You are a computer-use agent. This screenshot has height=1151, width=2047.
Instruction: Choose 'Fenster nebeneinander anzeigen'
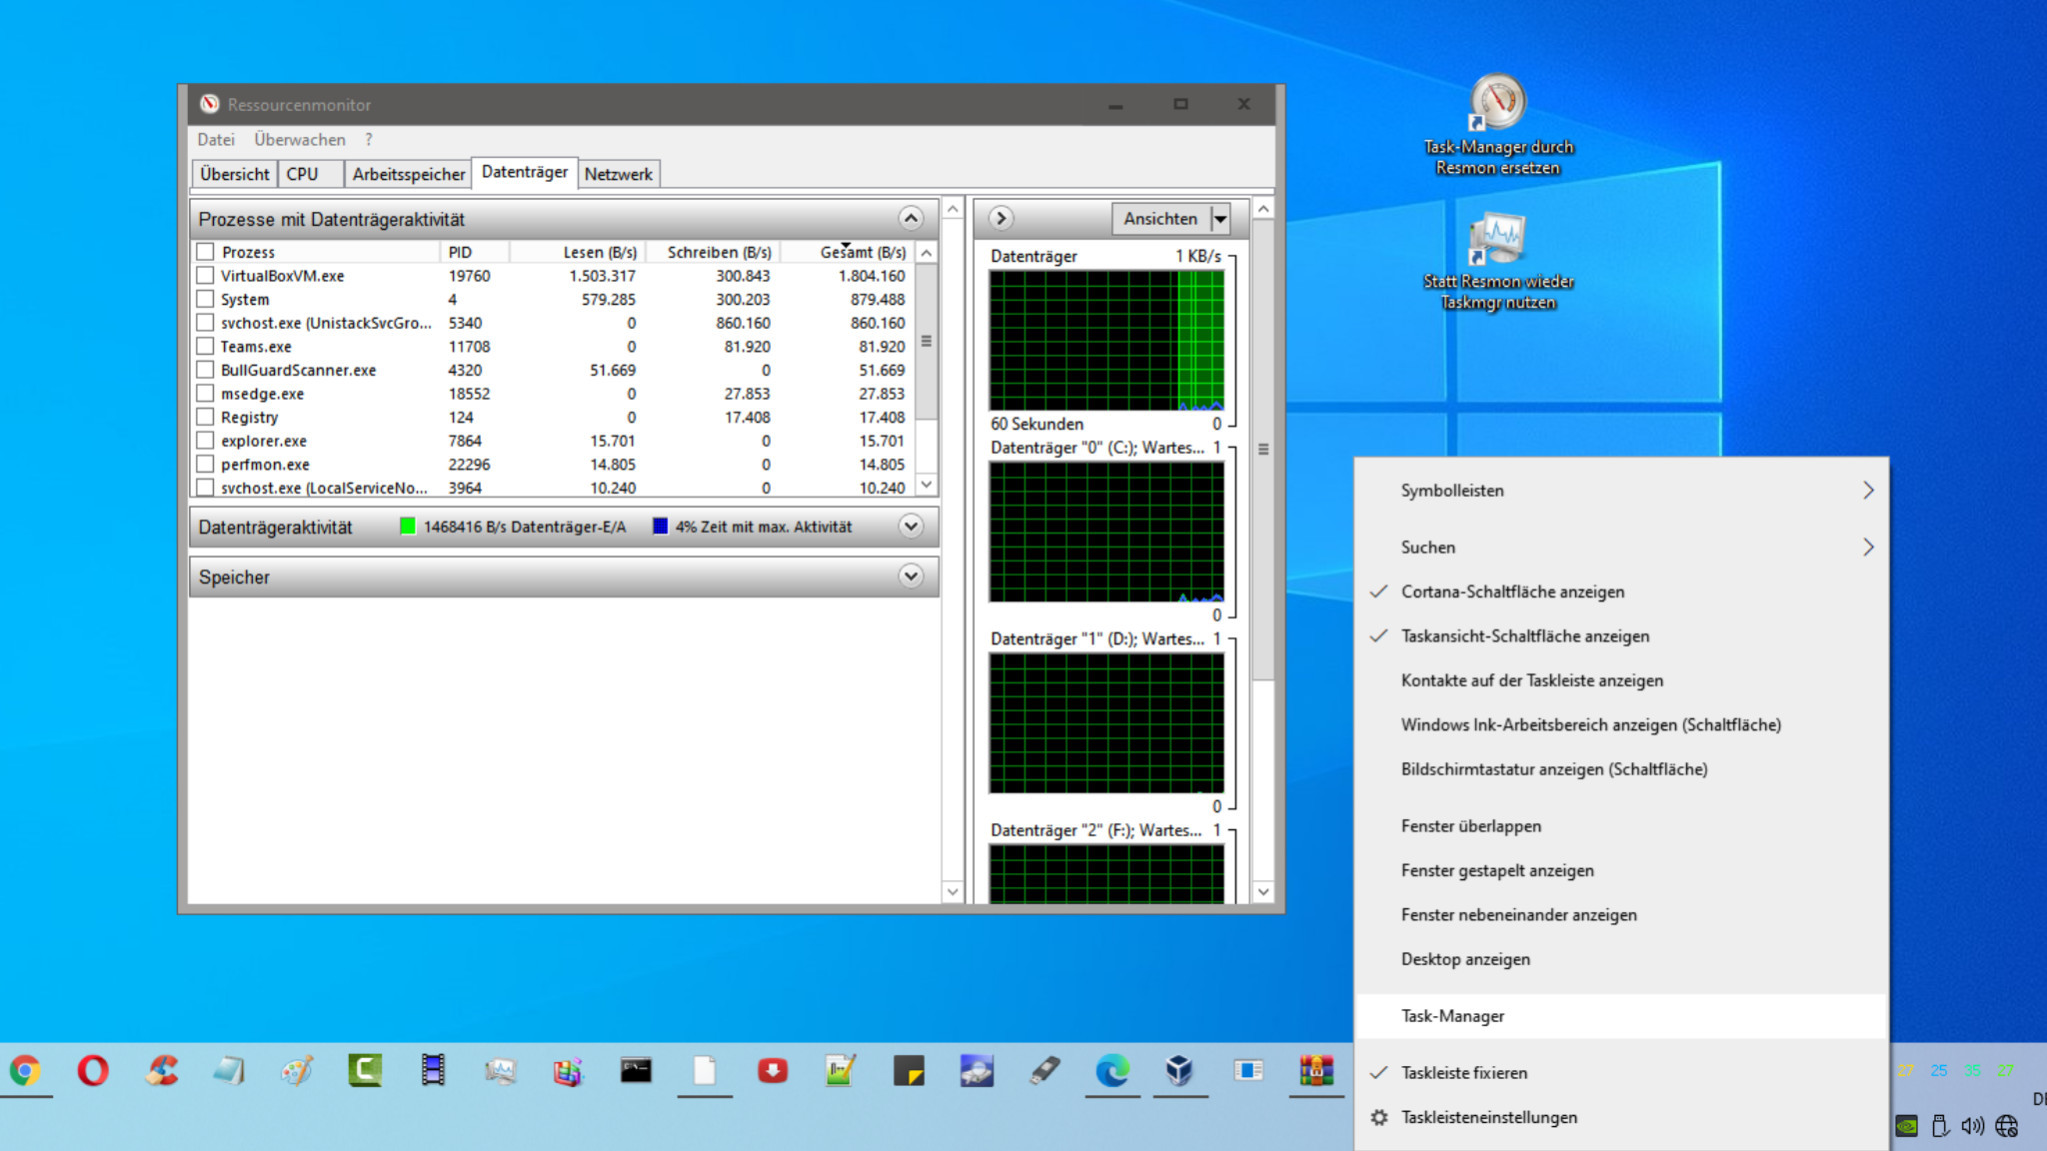pyautogui.click(x=1620, y=915)
